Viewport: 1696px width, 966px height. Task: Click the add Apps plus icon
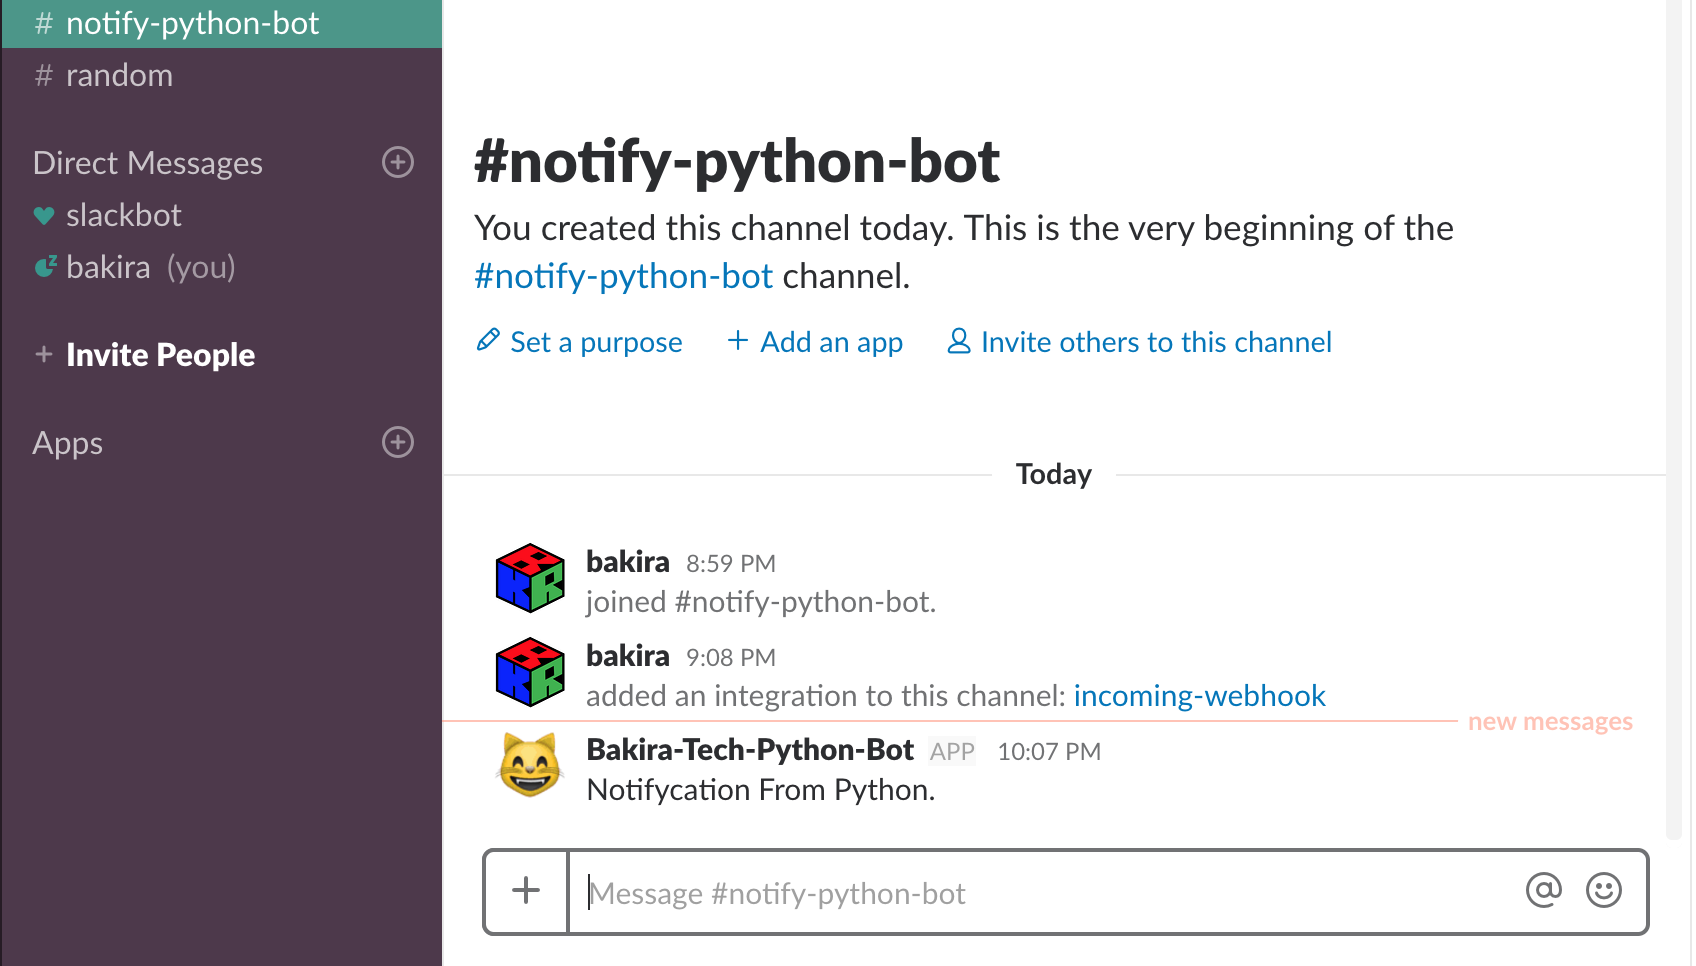[x=398, y=442]
